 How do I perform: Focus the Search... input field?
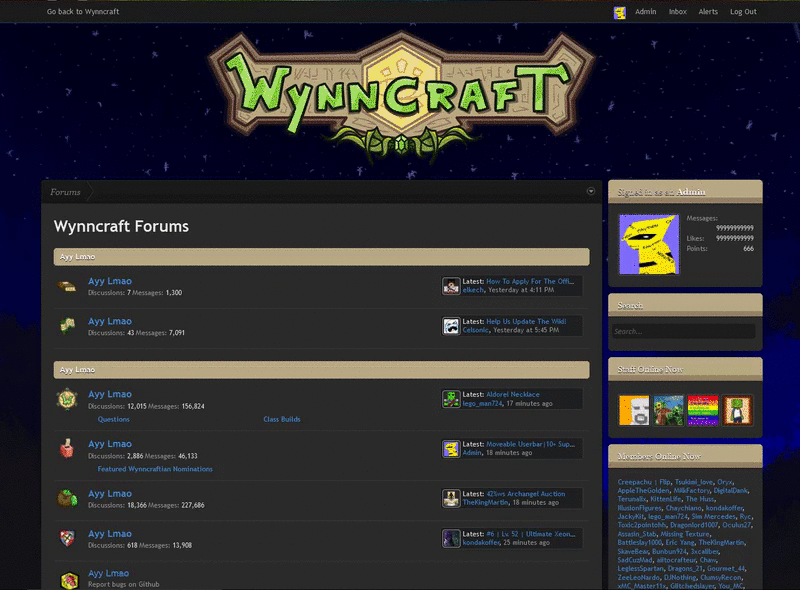coord(684,331)
